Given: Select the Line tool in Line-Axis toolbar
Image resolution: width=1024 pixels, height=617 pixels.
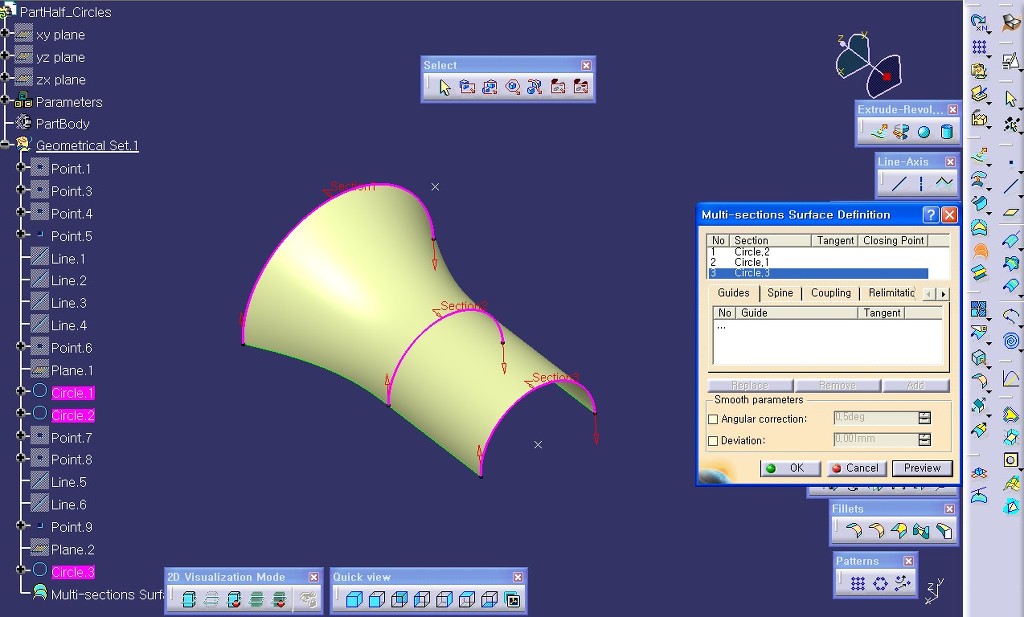Looking at the screenshot, I should tap(899, 183).
